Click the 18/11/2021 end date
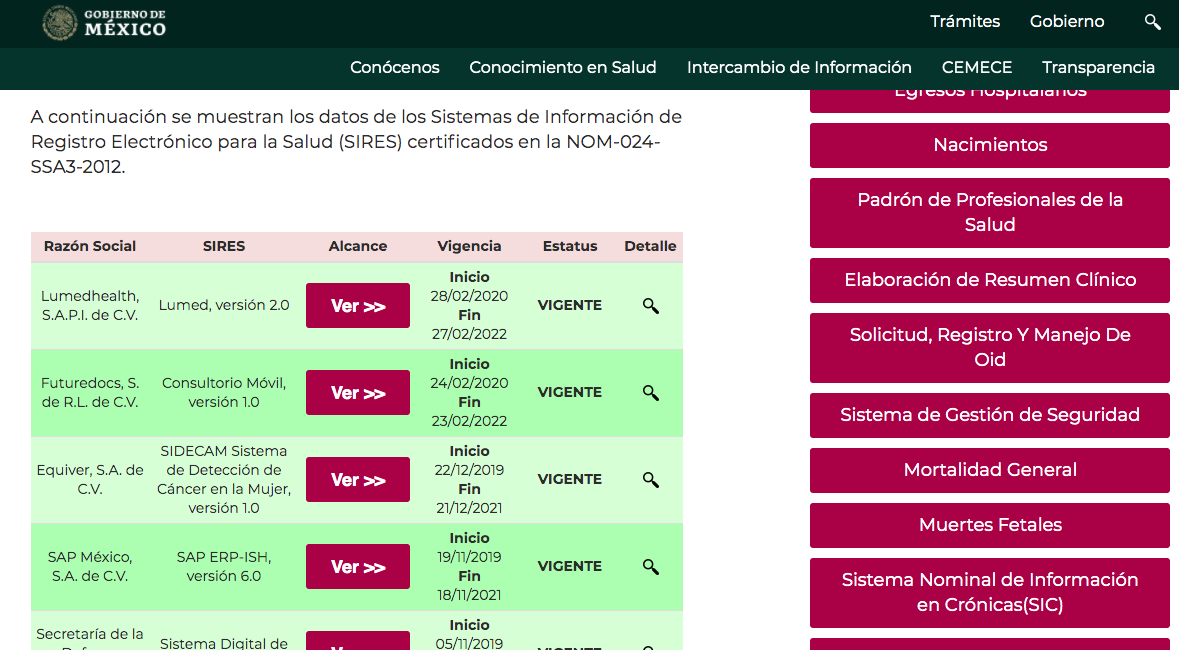Image resolution: width=1179 pixels, height=650 pixels. click(x=469, y=595)
